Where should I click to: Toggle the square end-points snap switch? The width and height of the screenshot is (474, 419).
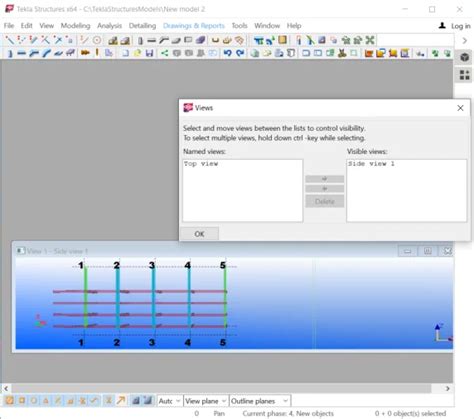click(22, 401)
